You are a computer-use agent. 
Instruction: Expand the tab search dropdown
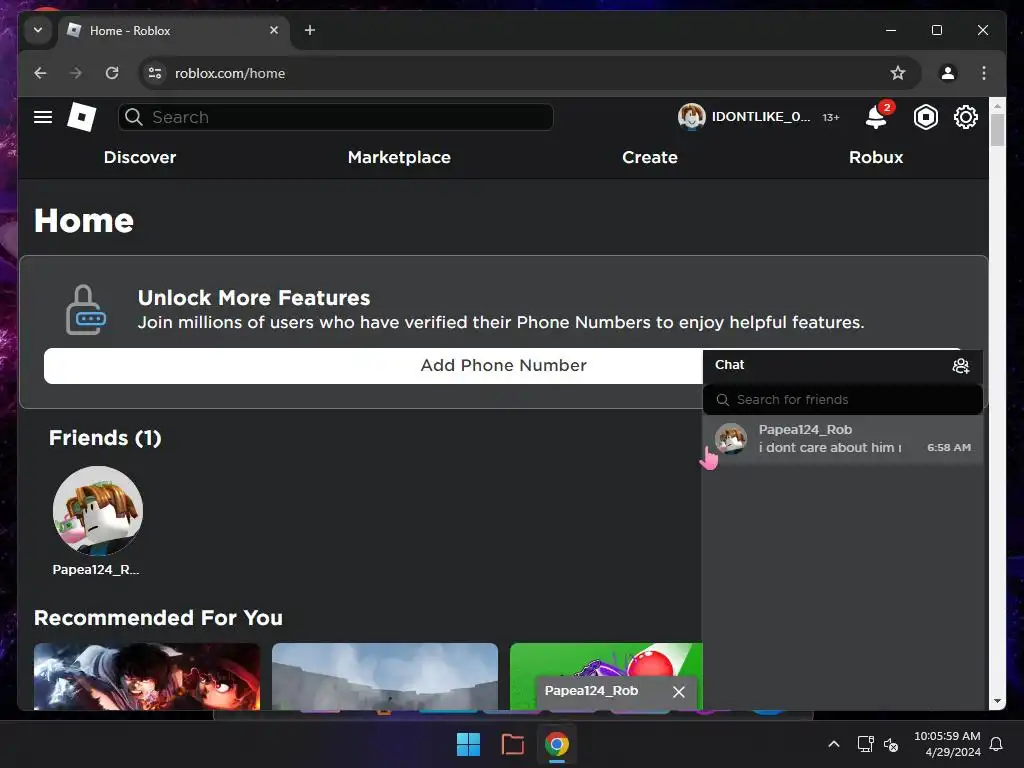tap(38, 30)
